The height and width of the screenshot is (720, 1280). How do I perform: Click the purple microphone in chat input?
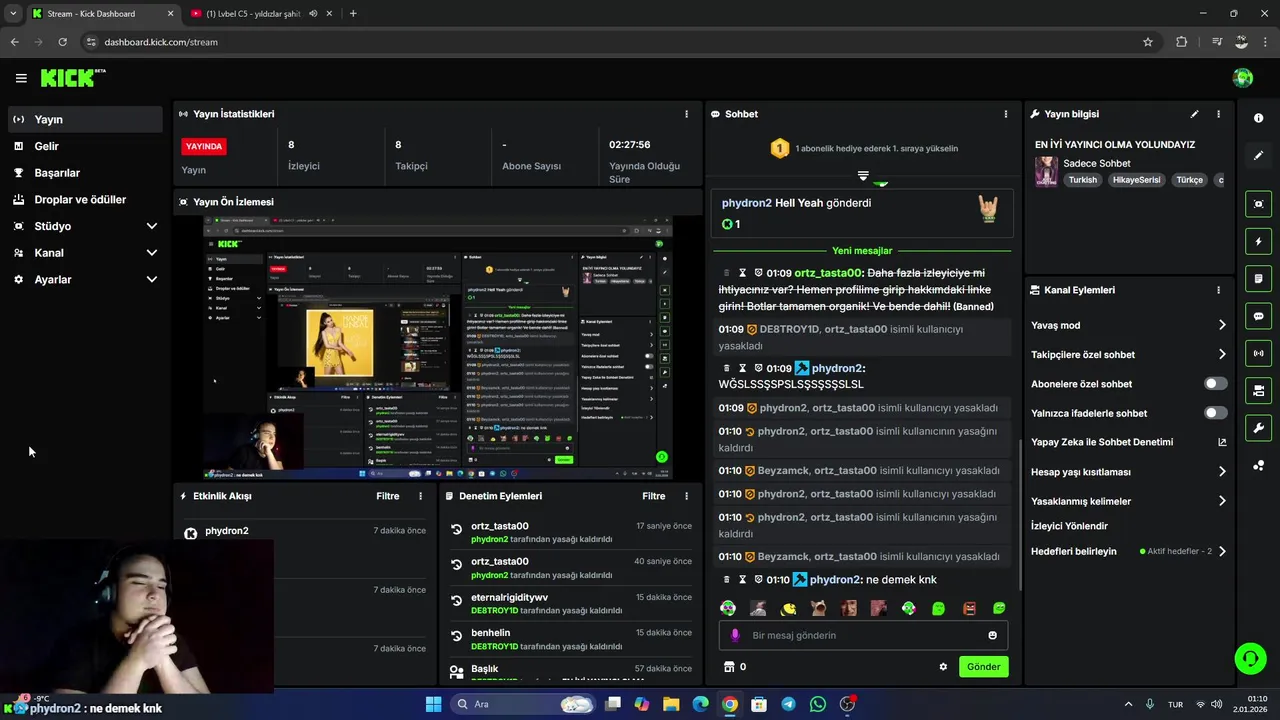pyautogui.click(x=735, y=635)
